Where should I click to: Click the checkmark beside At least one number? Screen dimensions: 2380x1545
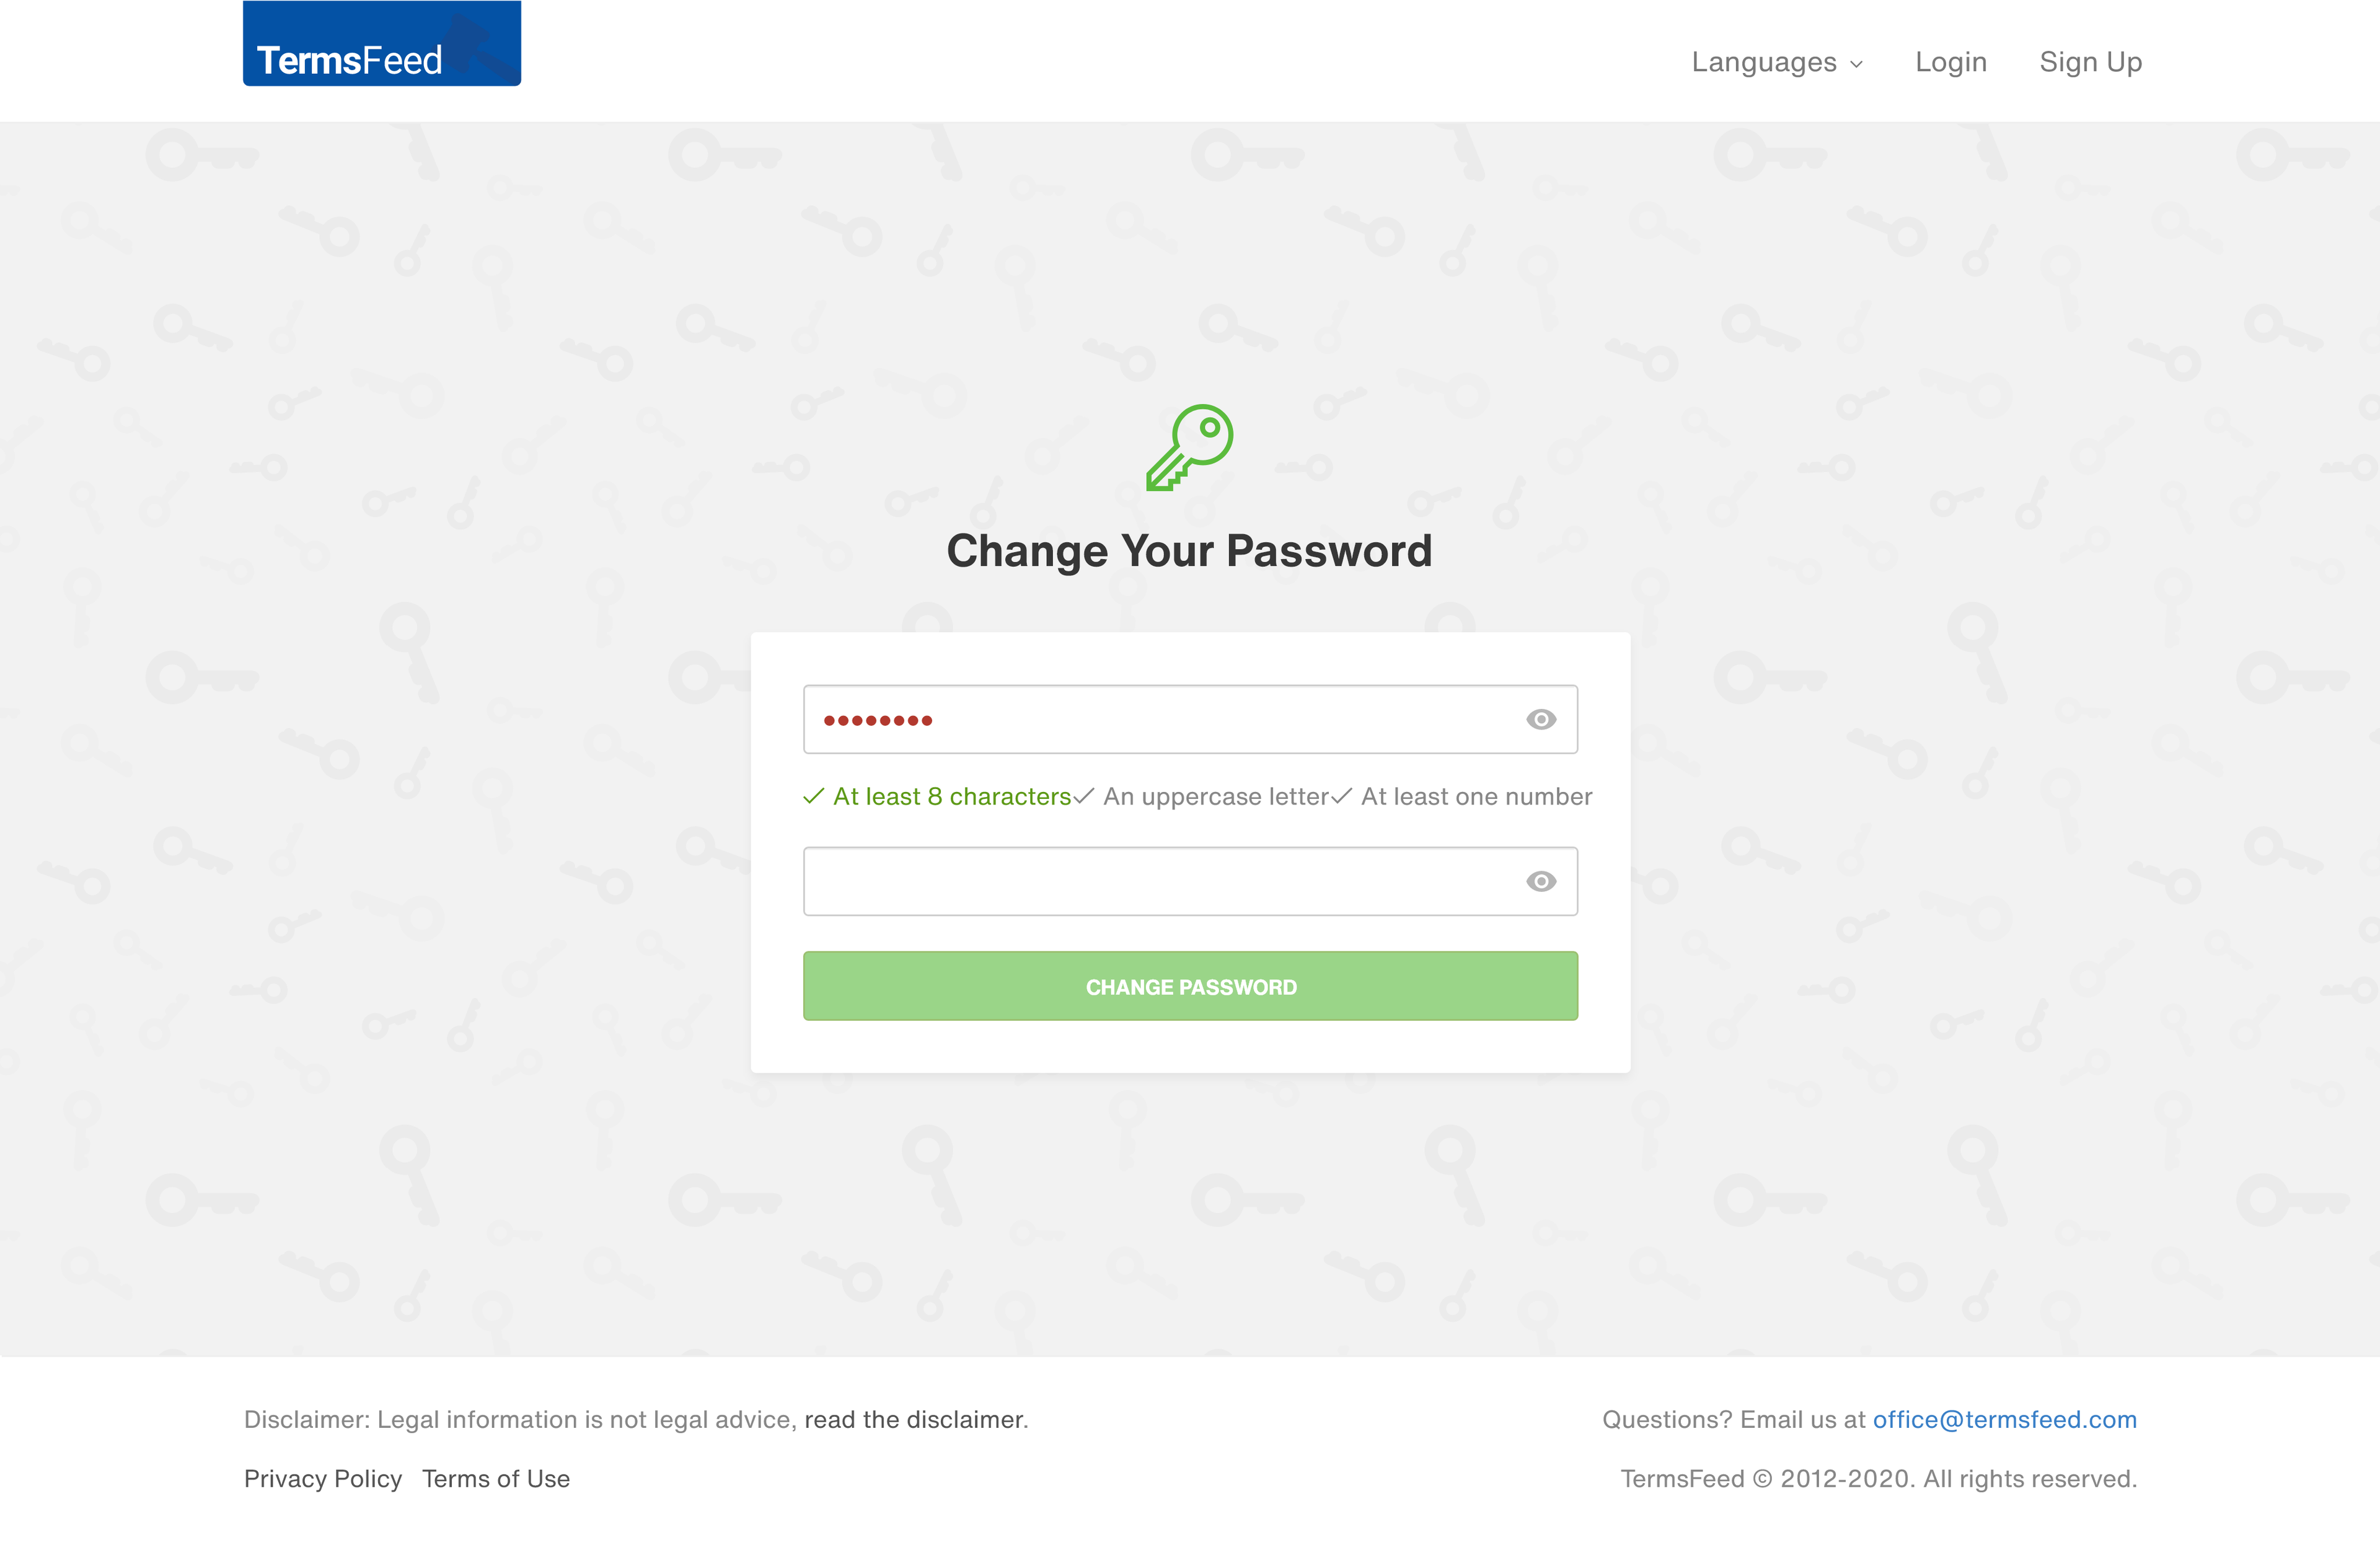(1342, 796)
